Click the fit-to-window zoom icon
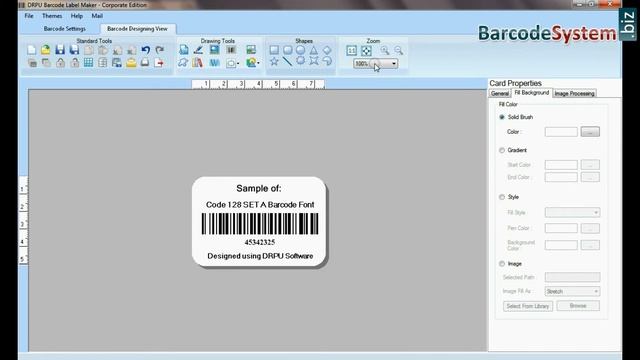640x360 pixels. tap(366, 50)
